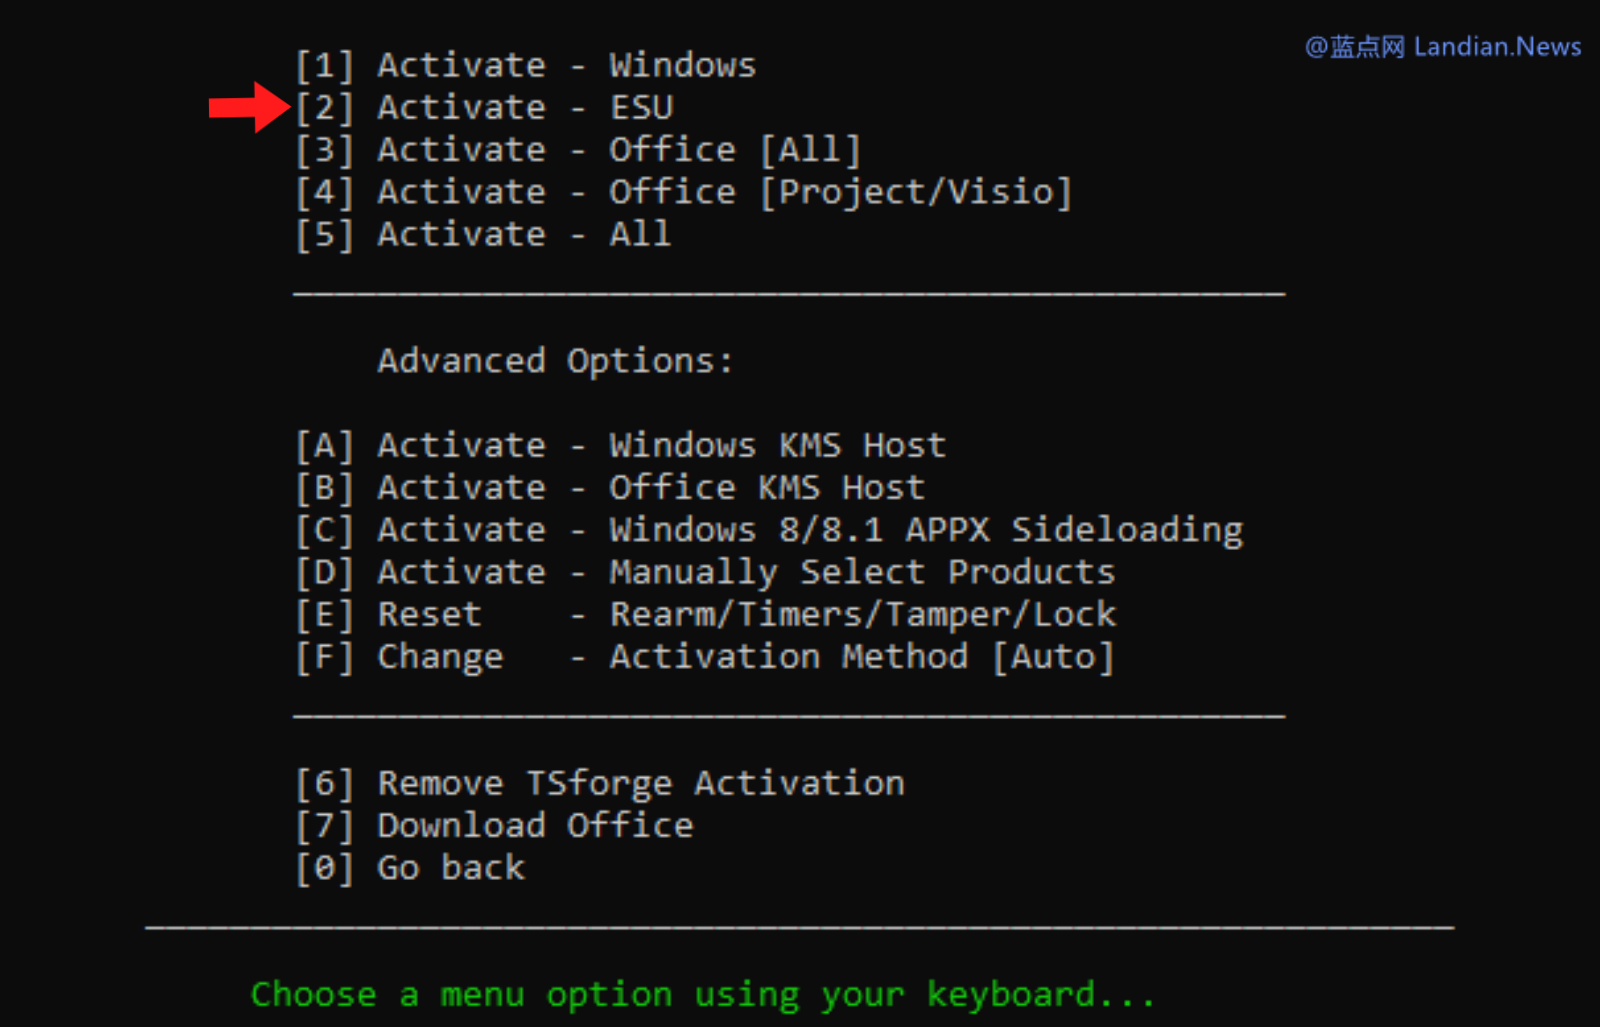
Task: Choose option 2 Activate ESU
Action: pos(485,108)
